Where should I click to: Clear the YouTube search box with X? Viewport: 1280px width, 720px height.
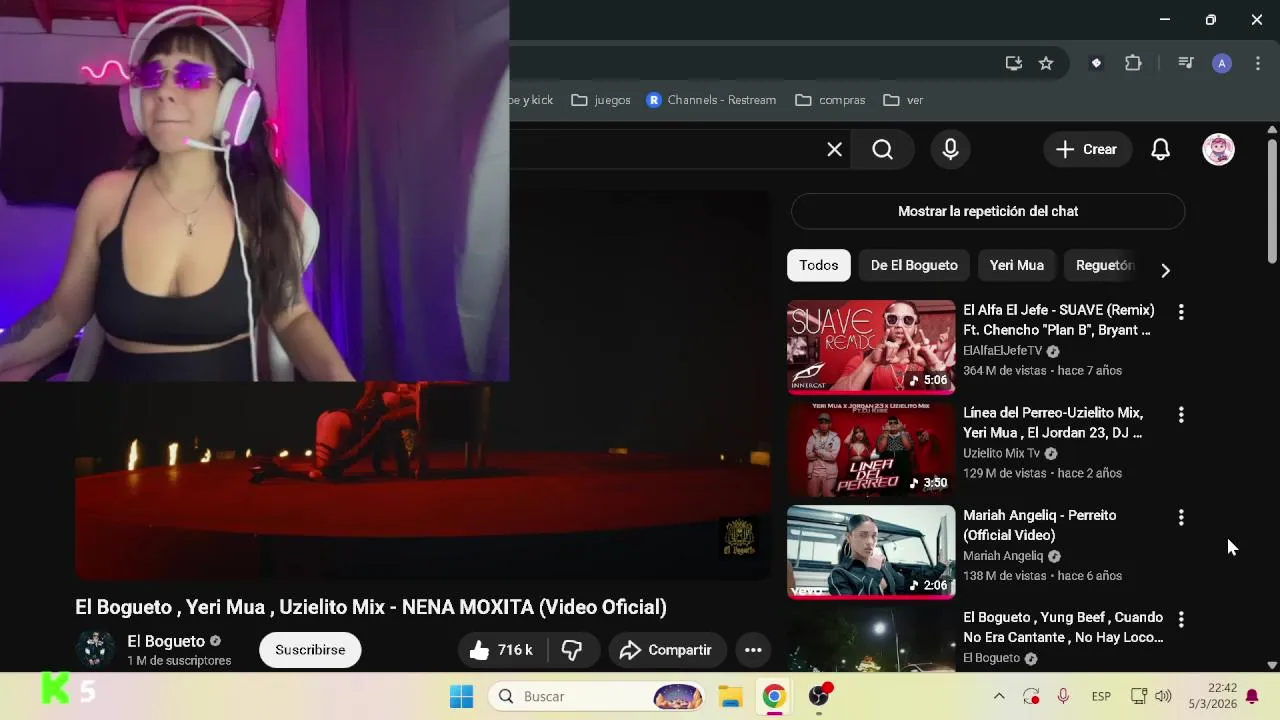point(834,150)
